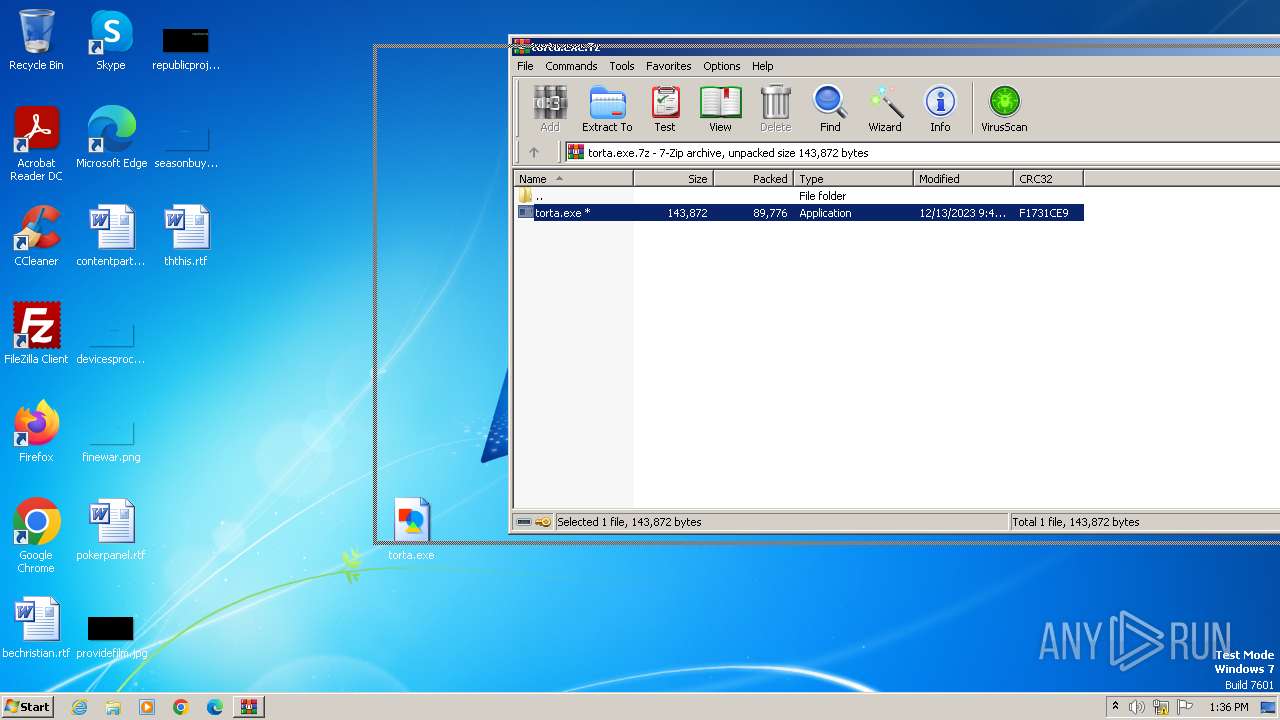This screenshot has height=720, width=1280.
Task: Open Skype desktop shortcut
Action: pos(110,40)
